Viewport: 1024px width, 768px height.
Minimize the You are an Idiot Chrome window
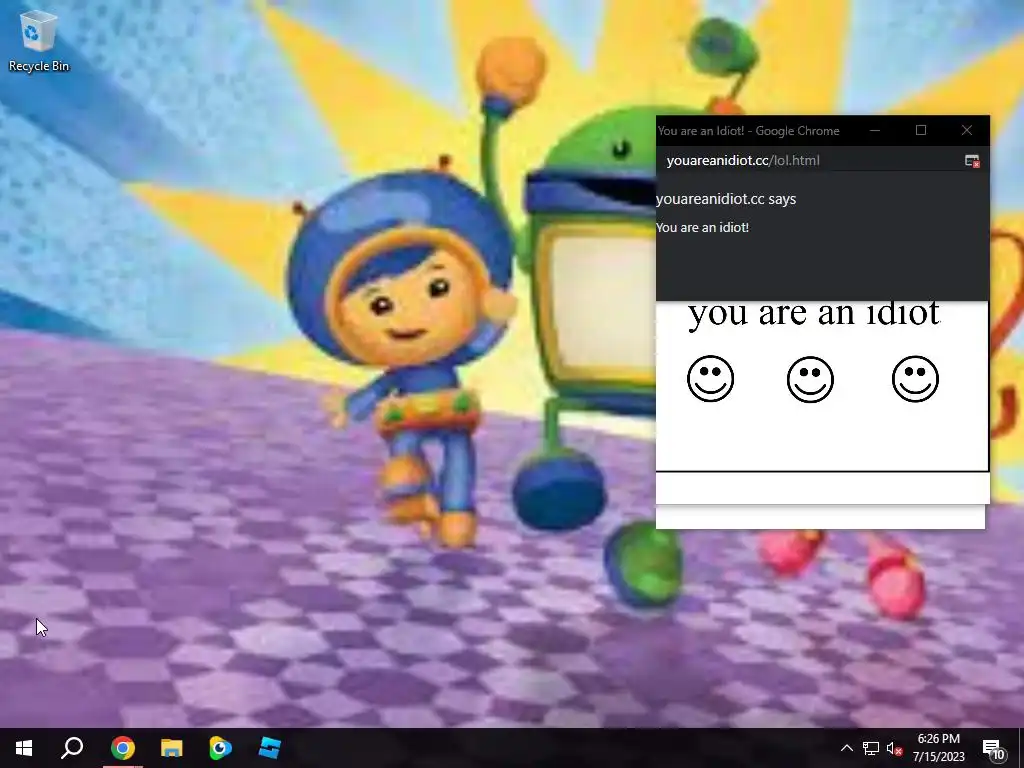coord(875,131)
